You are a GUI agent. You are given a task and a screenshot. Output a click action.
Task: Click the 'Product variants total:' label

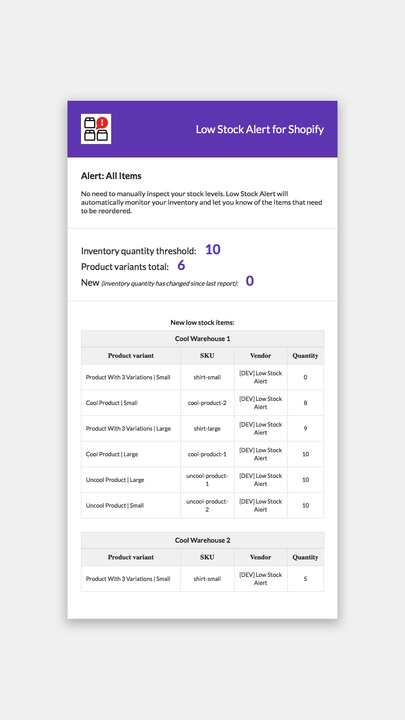125,267
